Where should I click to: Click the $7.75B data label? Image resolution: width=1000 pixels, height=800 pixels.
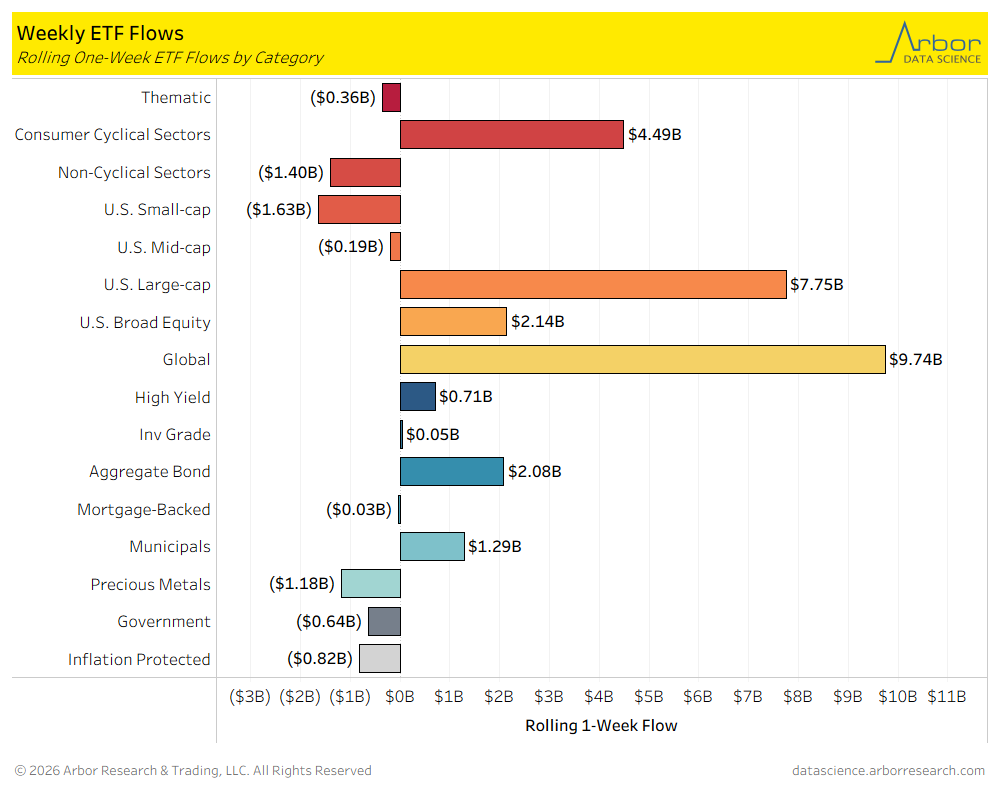point(817,285)
